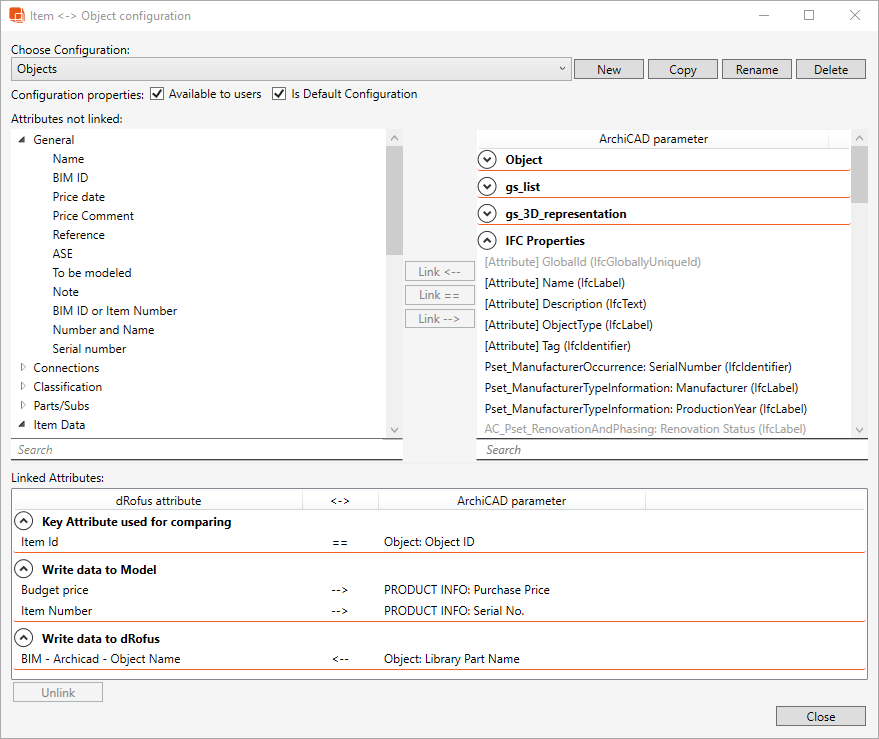Click the dRofus app icon in title bar
The image size is (879, 739).
tap(17, 16)
